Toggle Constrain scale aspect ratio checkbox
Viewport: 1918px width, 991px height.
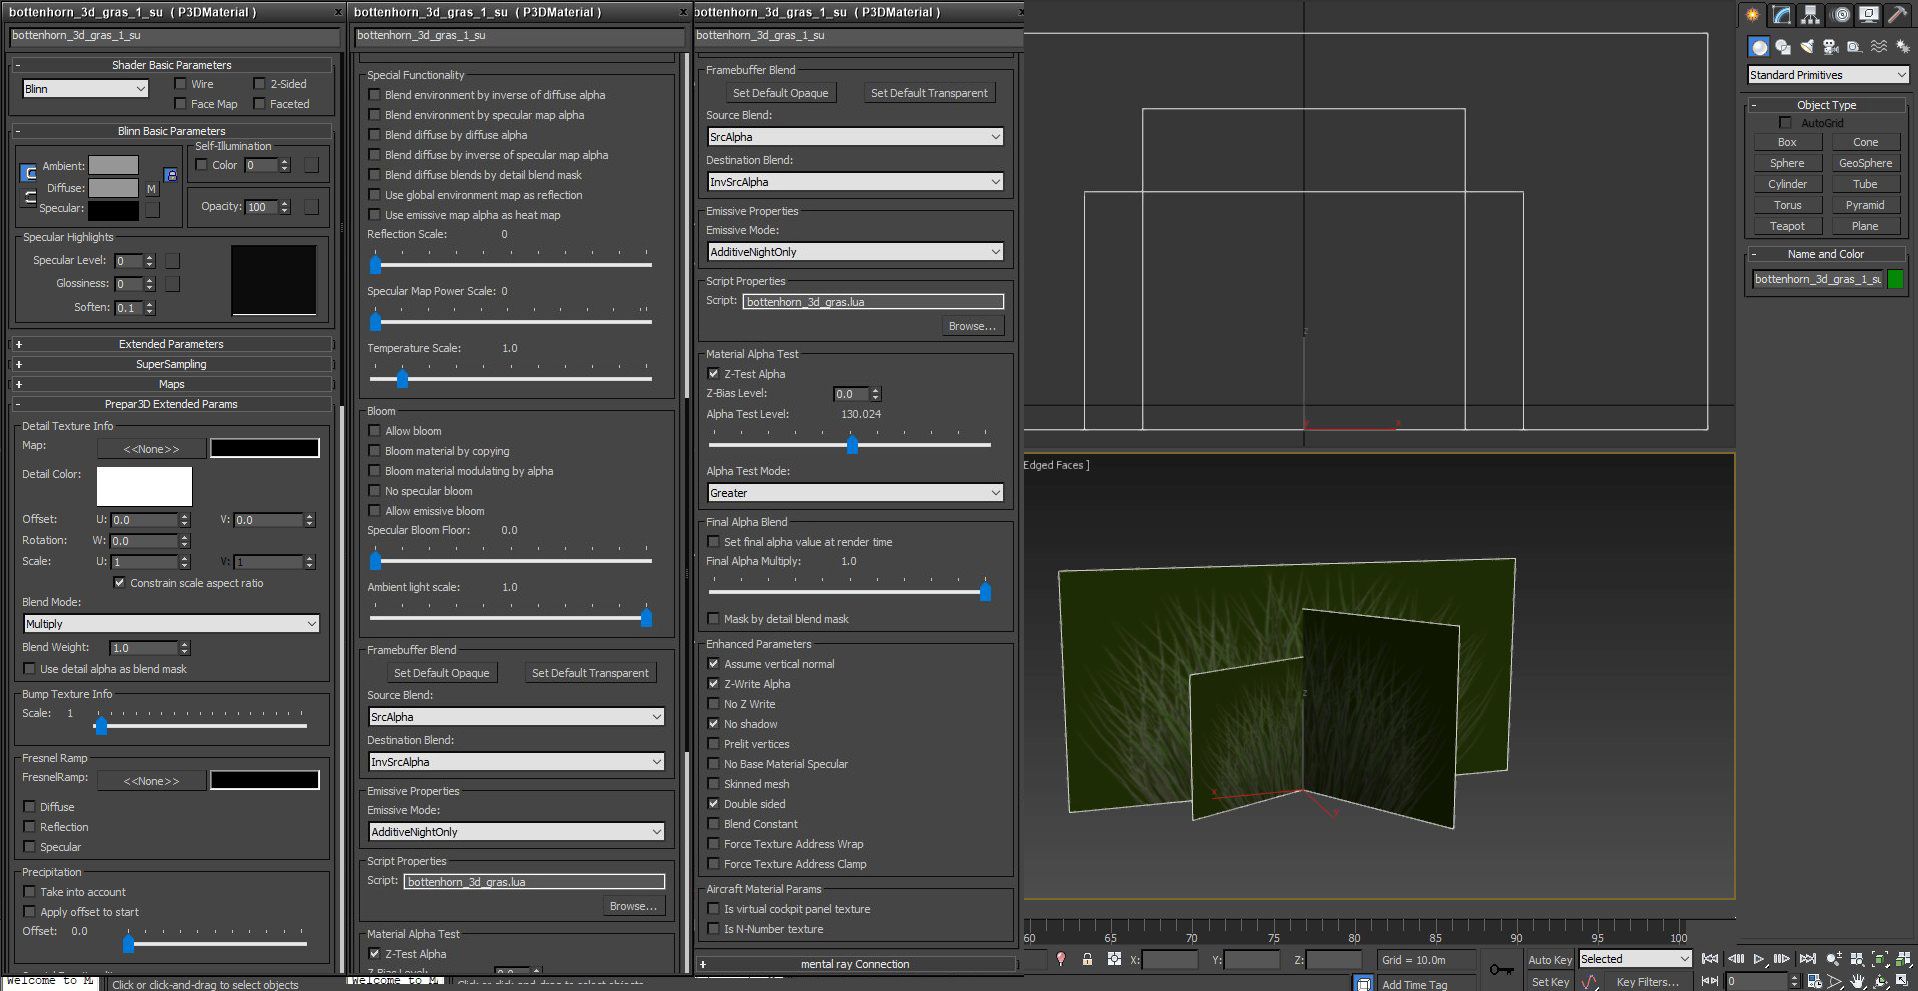click(x=120, y=583)
